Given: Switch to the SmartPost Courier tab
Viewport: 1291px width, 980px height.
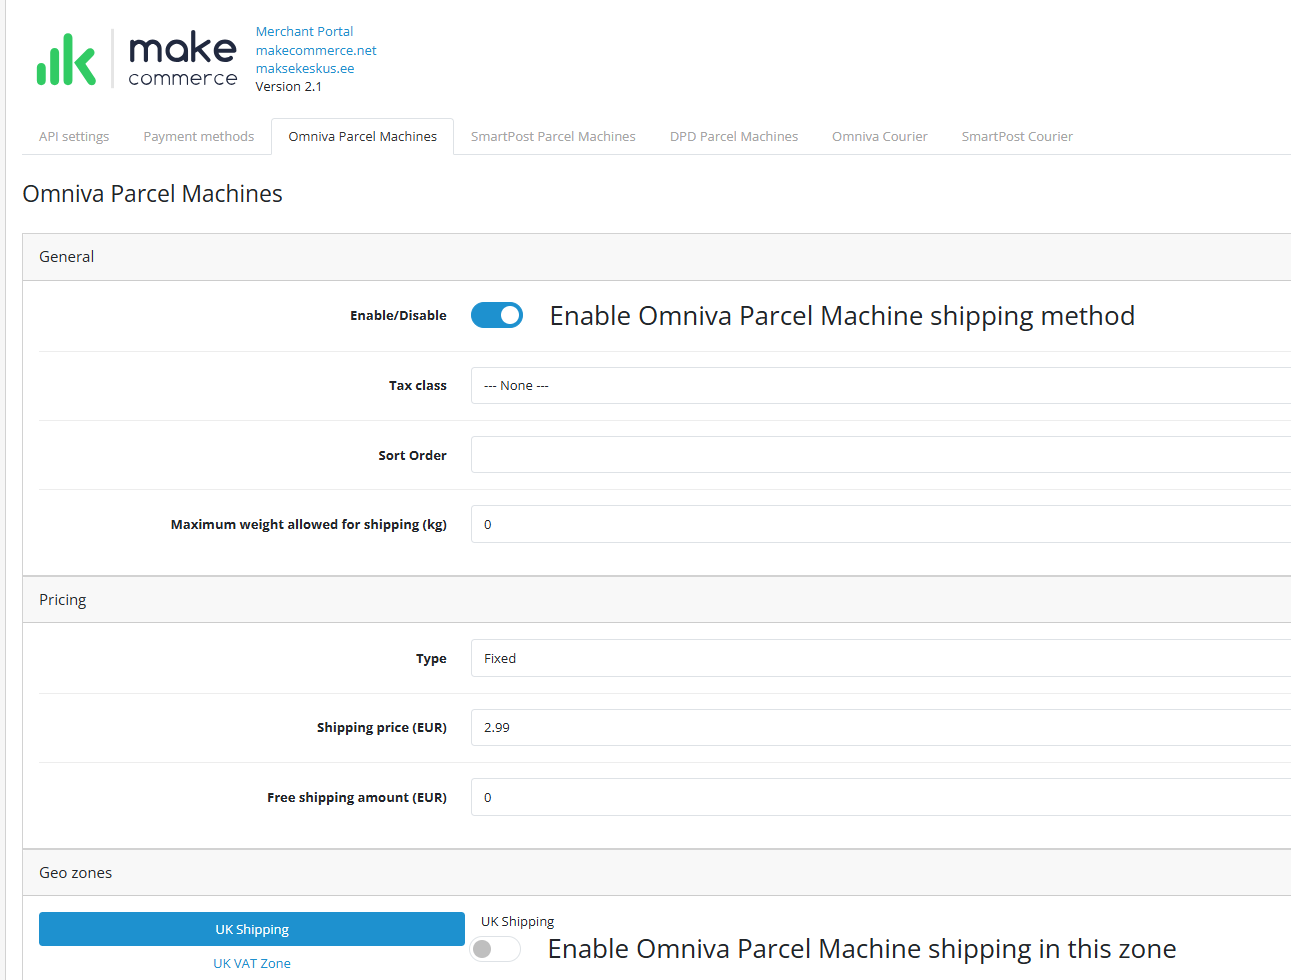Looking at the screenshot, I should [1017, 136].
